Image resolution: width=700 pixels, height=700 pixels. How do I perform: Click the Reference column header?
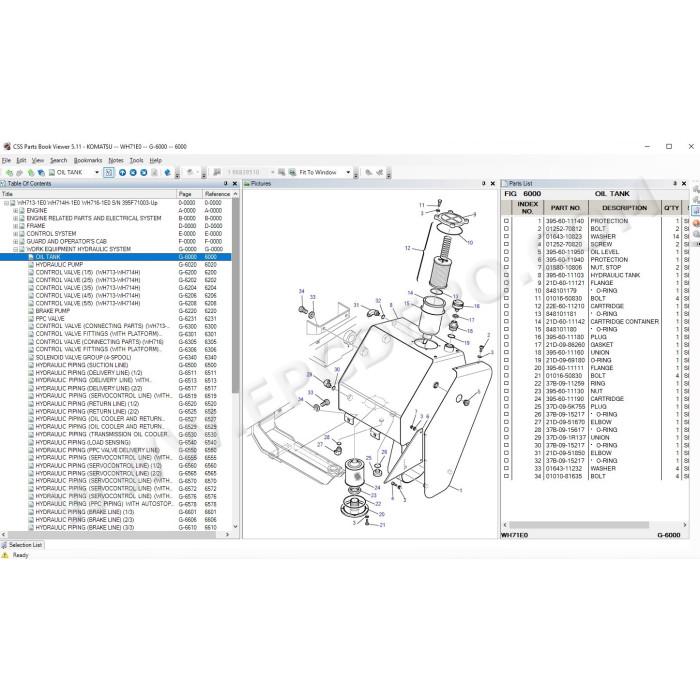(217, 194)
